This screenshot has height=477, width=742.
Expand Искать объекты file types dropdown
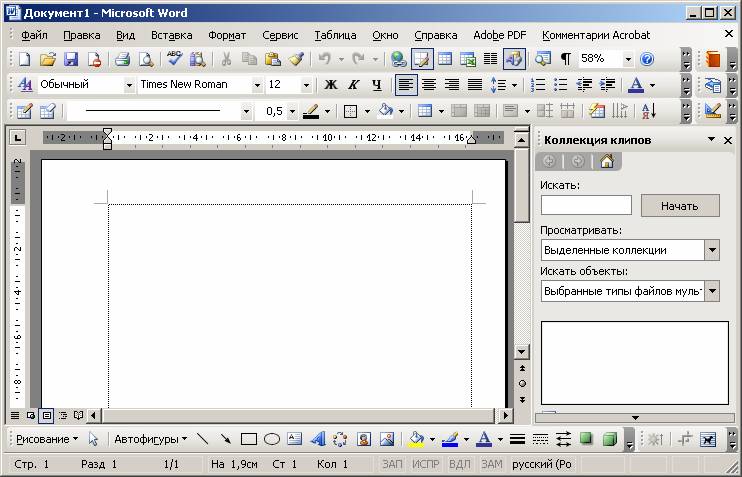tap(712, 291)
